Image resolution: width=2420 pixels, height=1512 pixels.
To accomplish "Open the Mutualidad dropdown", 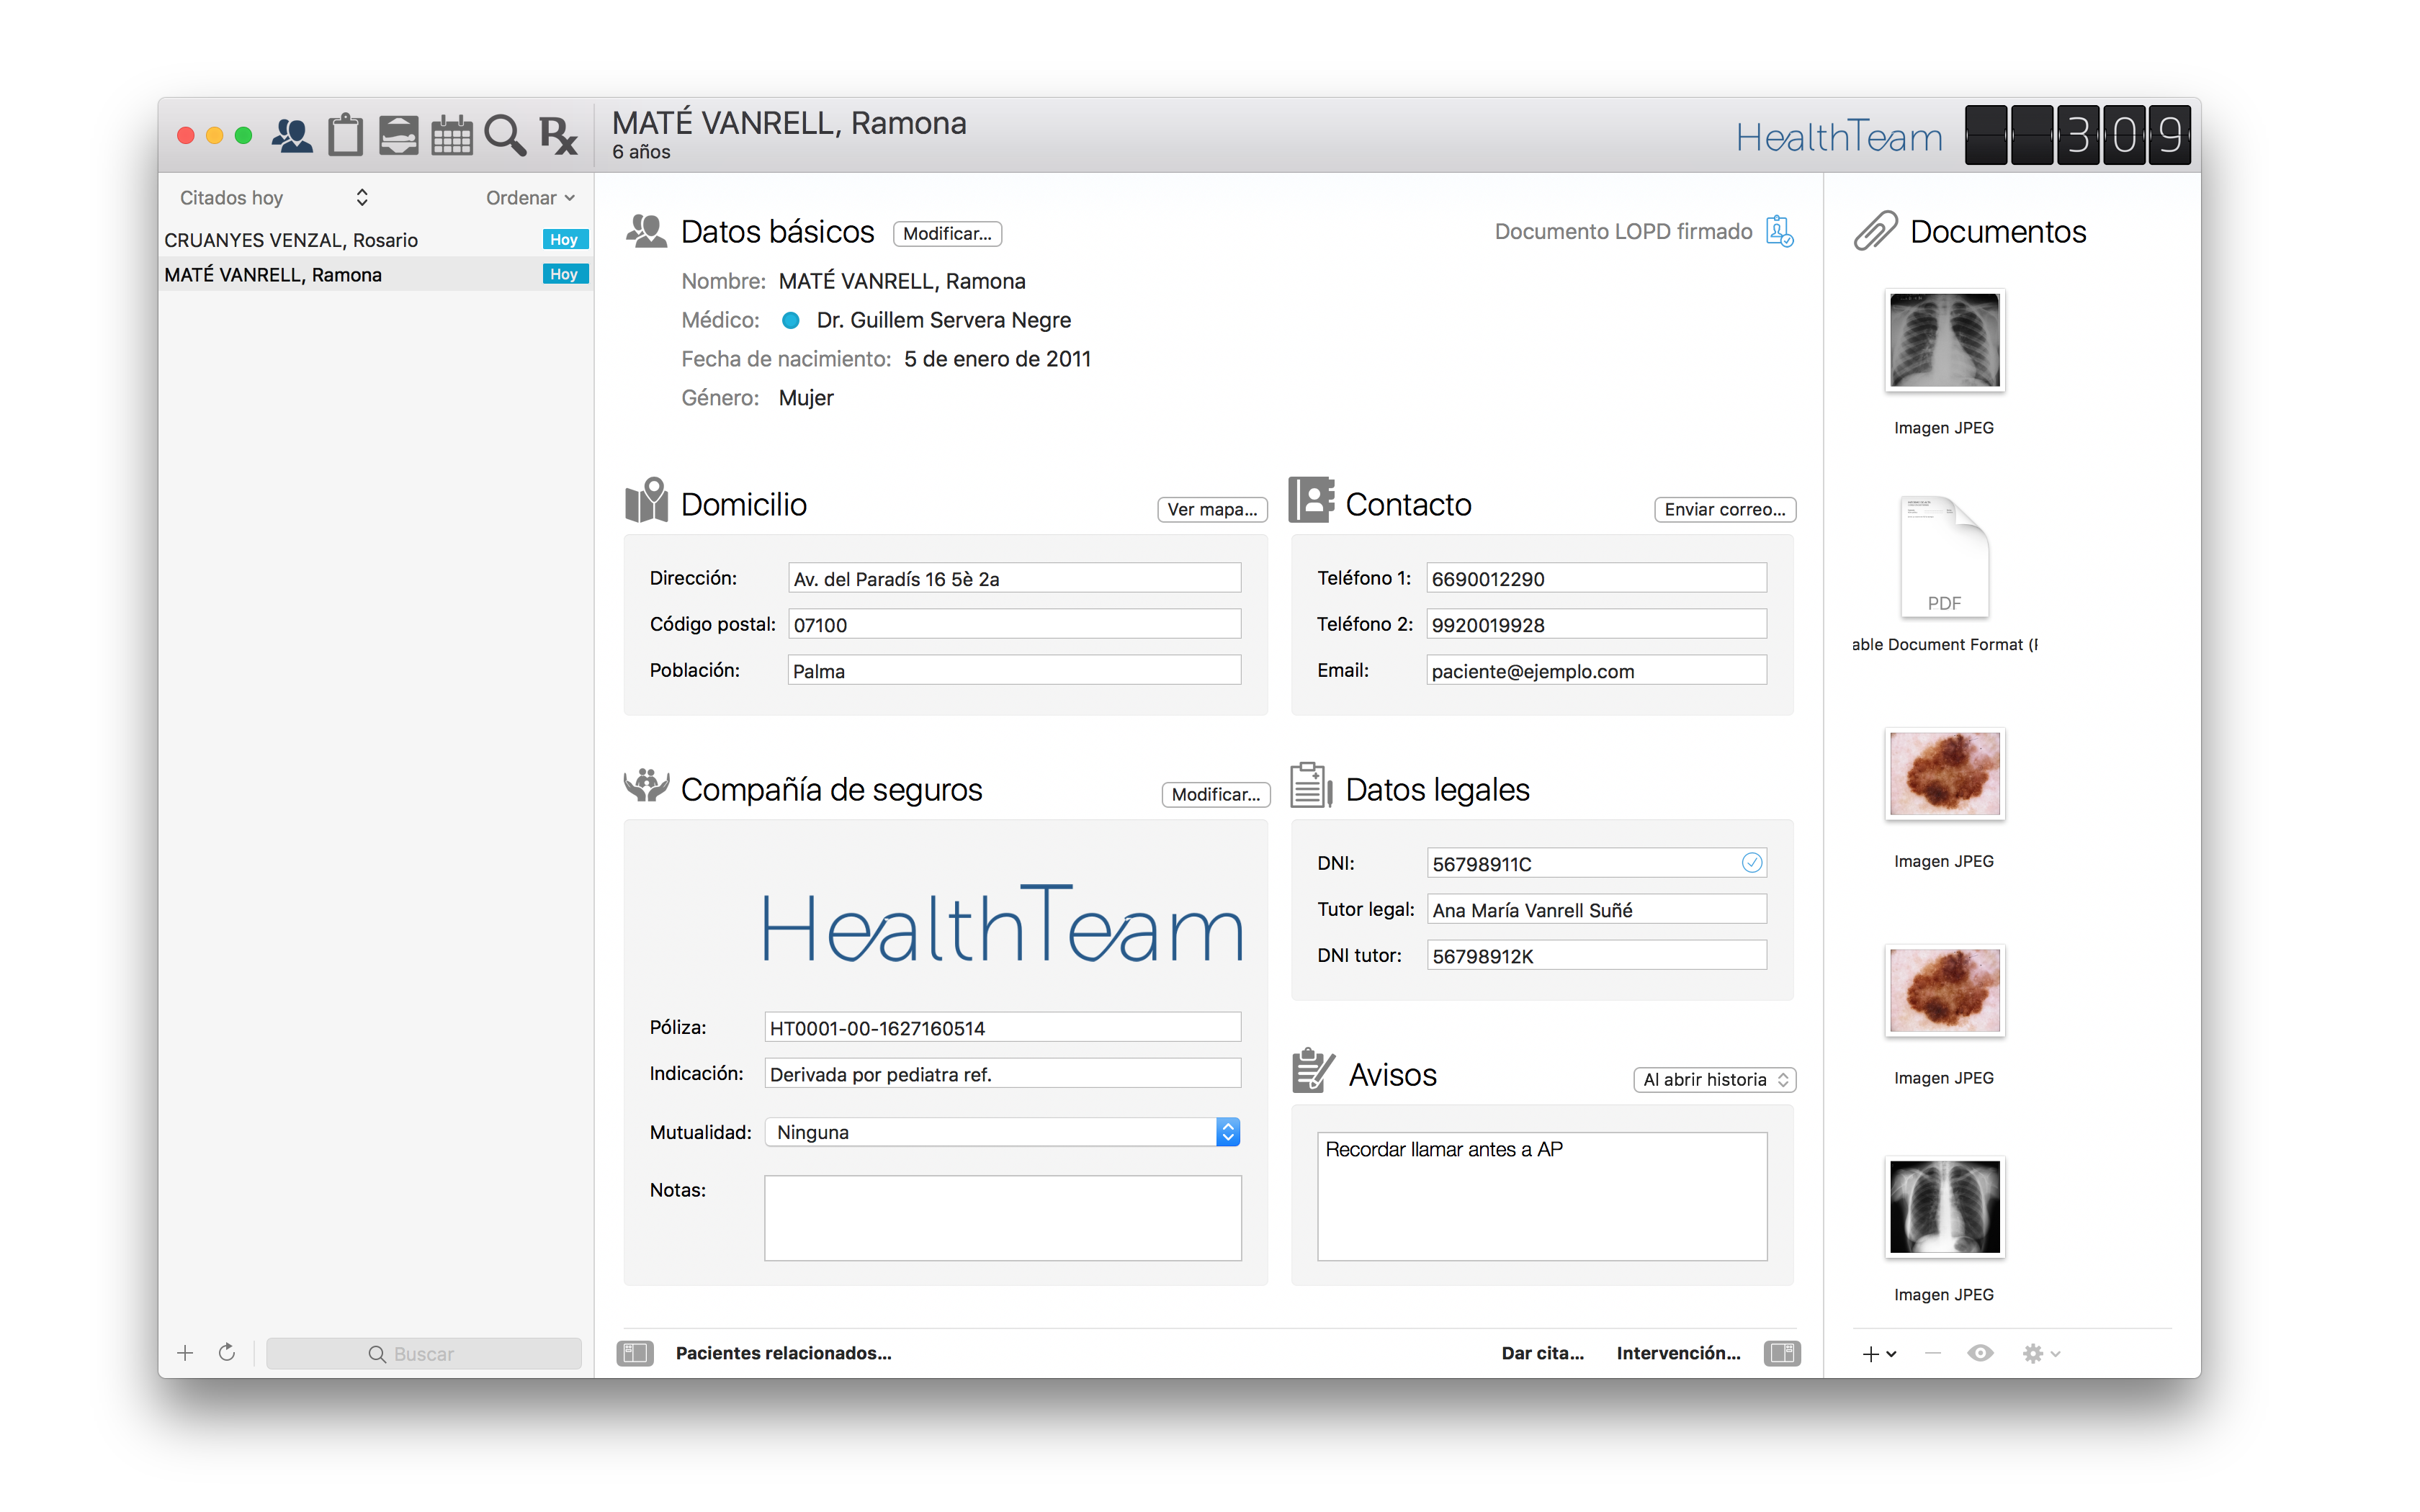I will [1002, 1132].
